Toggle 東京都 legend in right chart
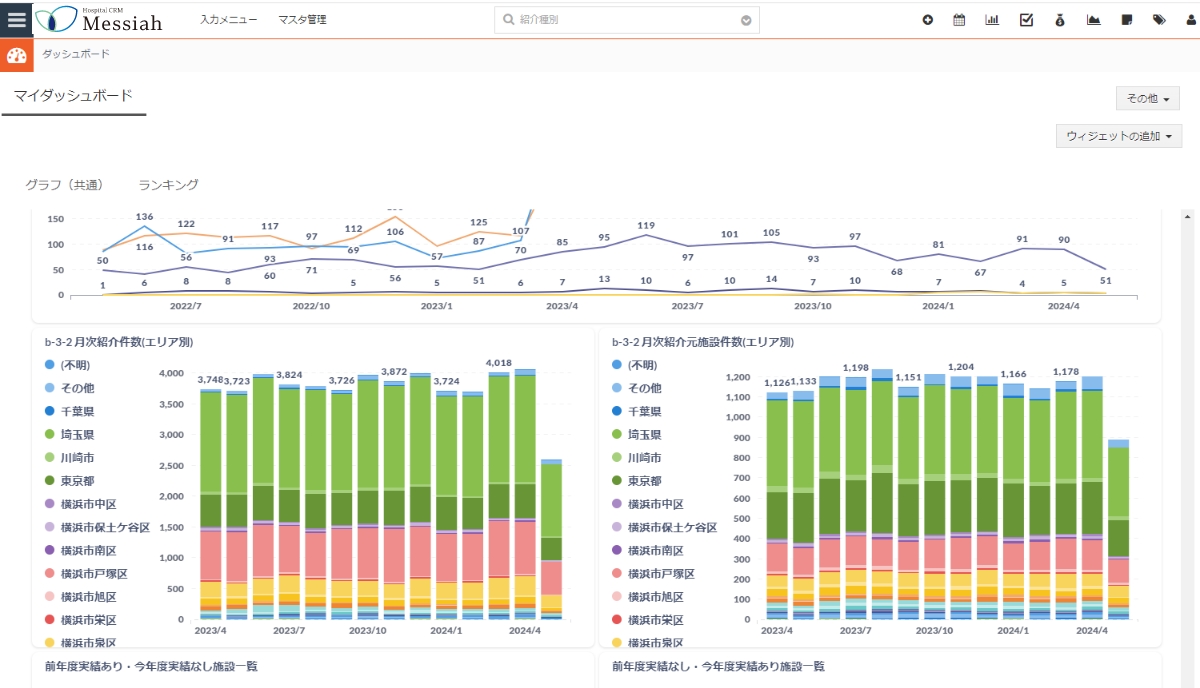Viewport: 1200px width, 688px height. pyautogui.click(x=644, y=481)
